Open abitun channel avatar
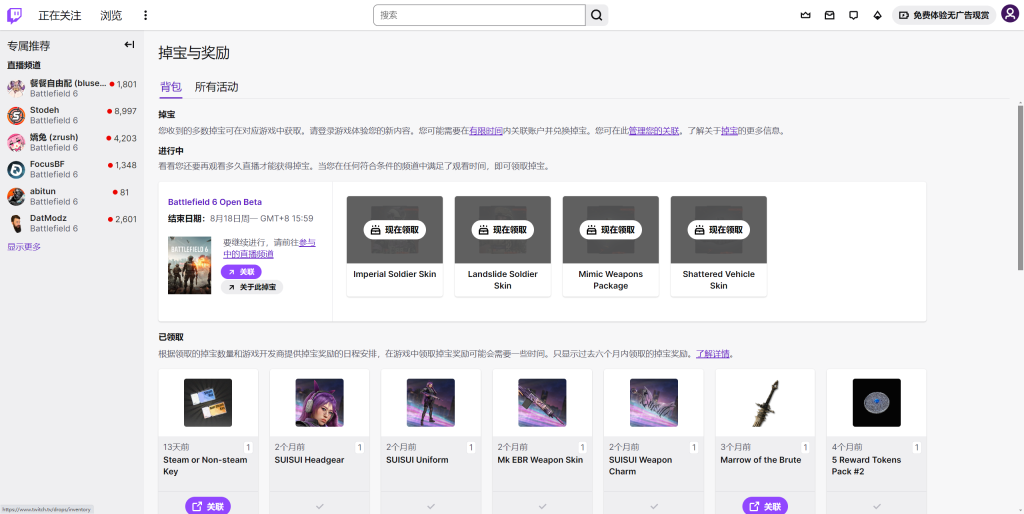The width and height of the screenshot is (1024, 514). (16, 196)
